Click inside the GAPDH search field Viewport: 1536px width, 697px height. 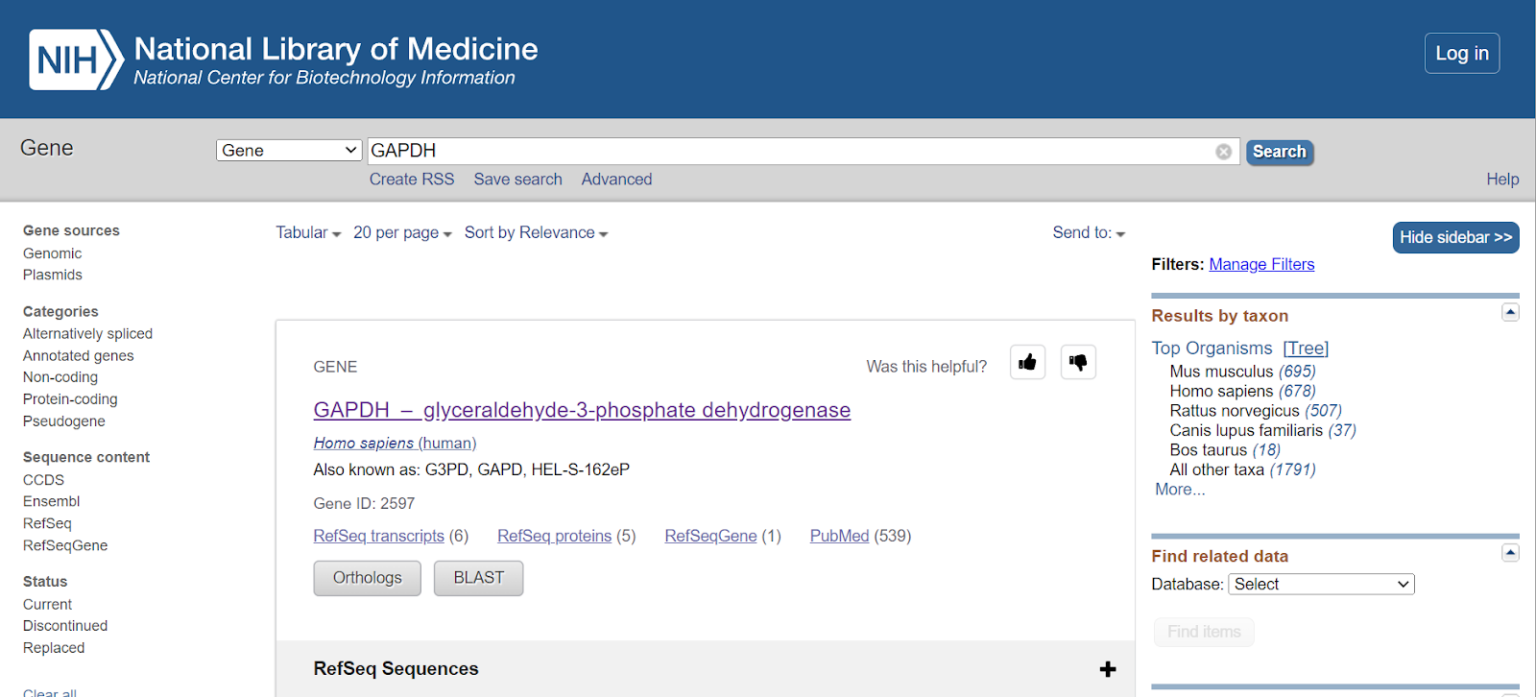tap(790, 151)
